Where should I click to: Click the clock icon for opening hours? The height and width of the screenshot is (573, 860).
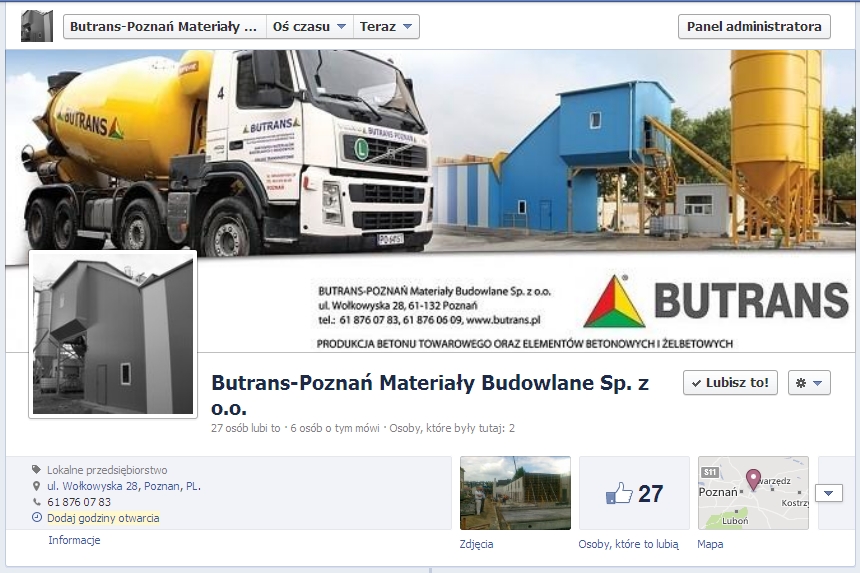[x=37, y=518]
